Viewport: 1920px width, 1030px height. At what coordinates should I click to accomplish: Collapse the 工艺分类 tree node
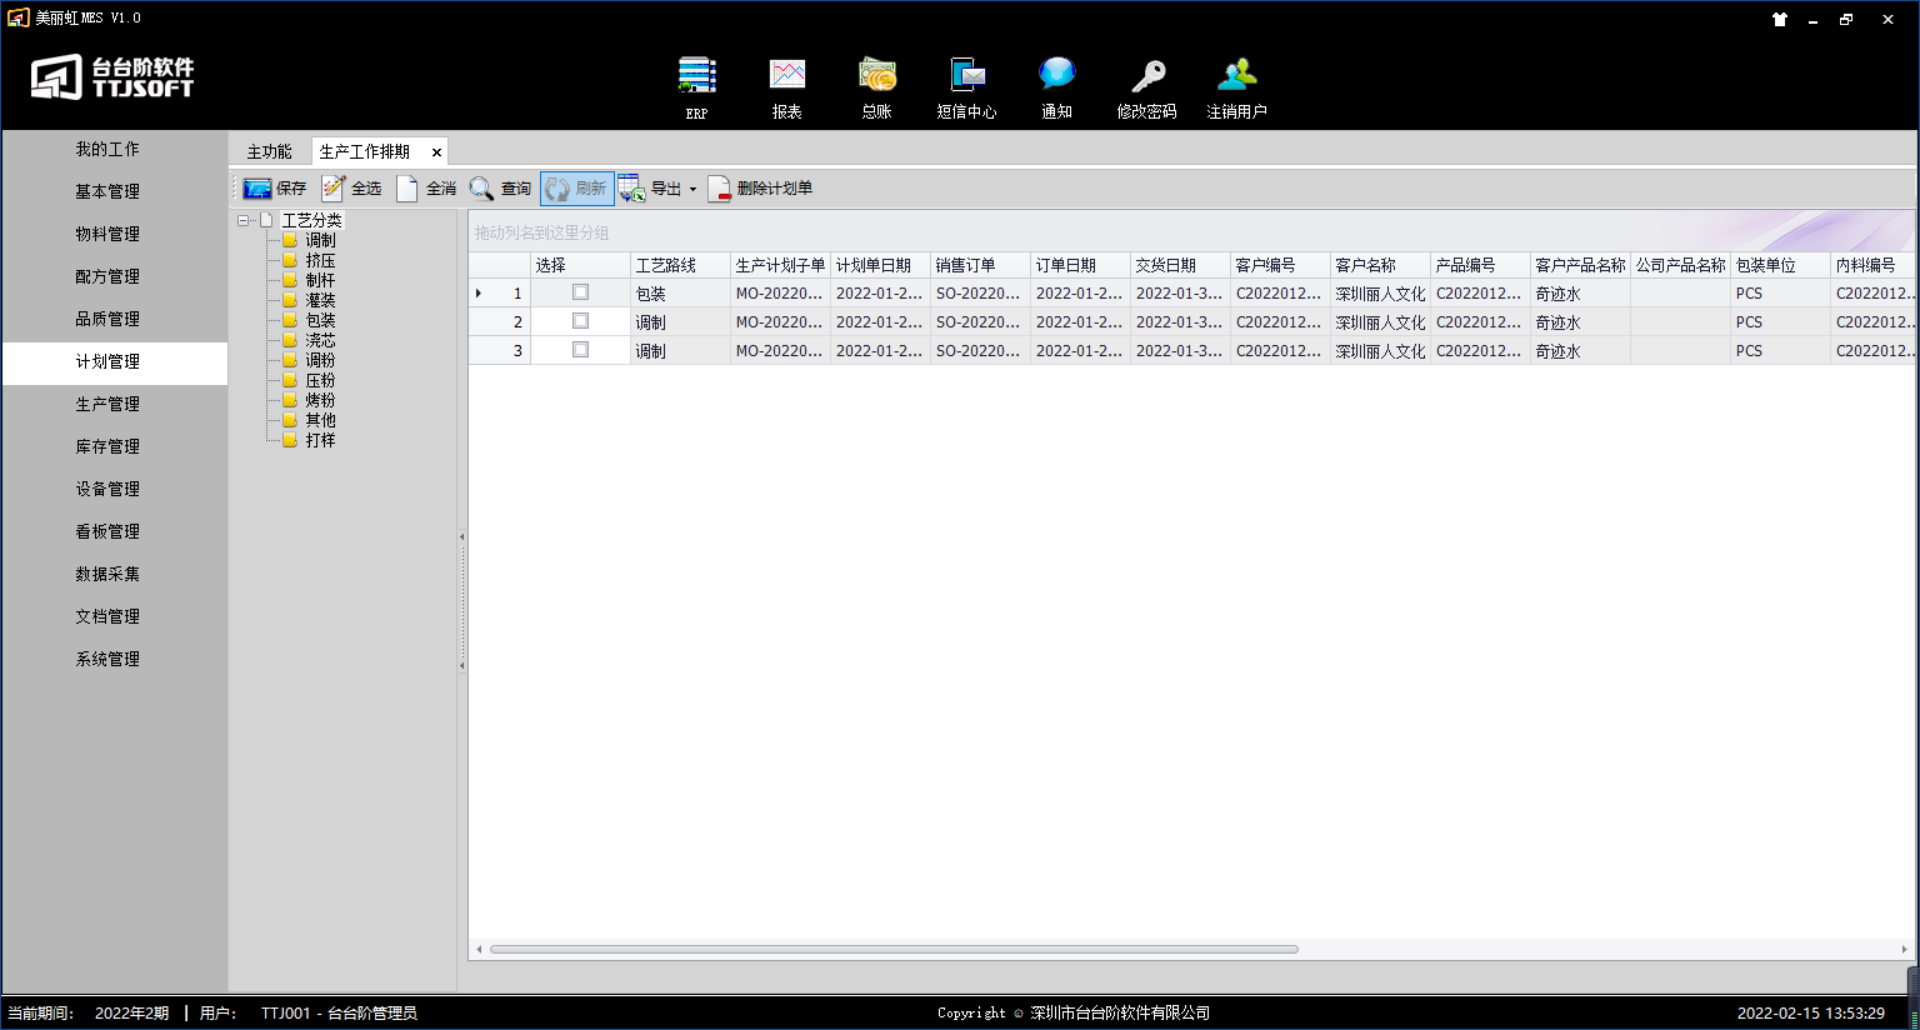[243, 220]
